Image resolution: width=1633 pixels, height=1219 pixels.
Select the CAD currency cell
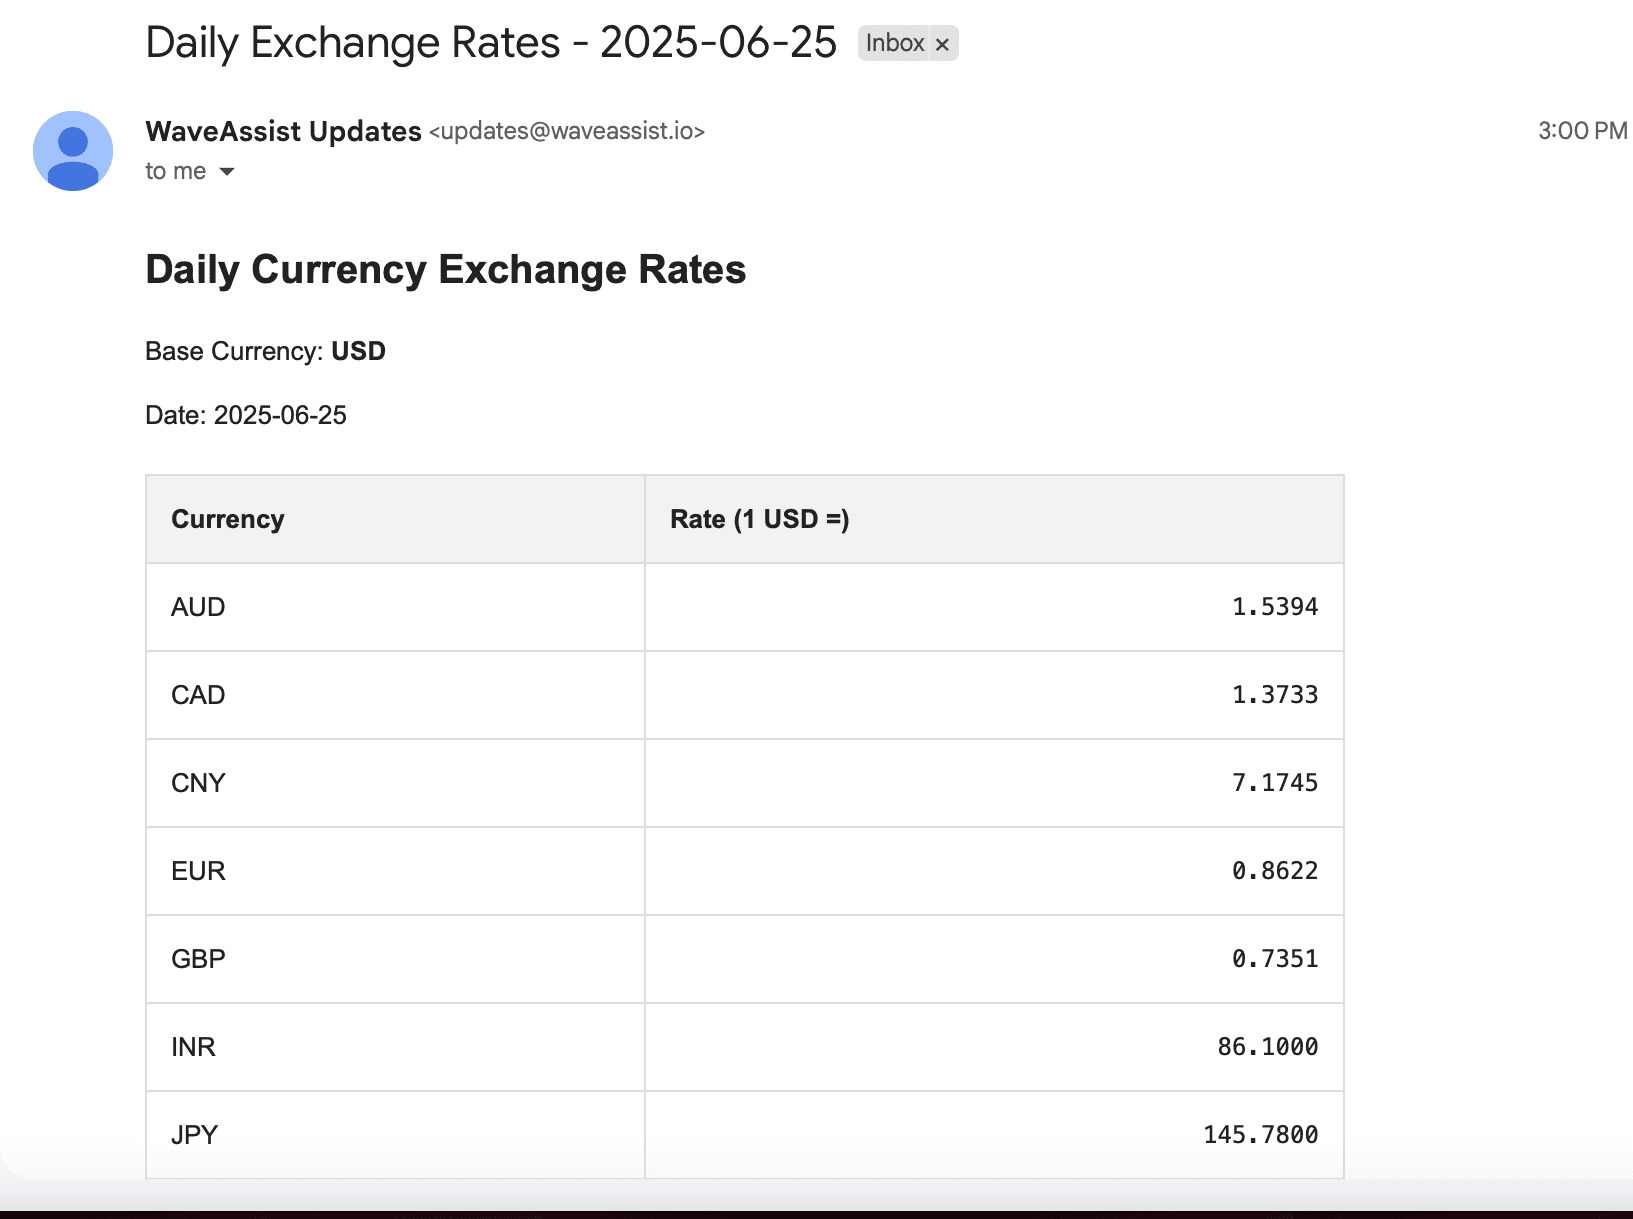pyautogui.click(x=396, y=695)
